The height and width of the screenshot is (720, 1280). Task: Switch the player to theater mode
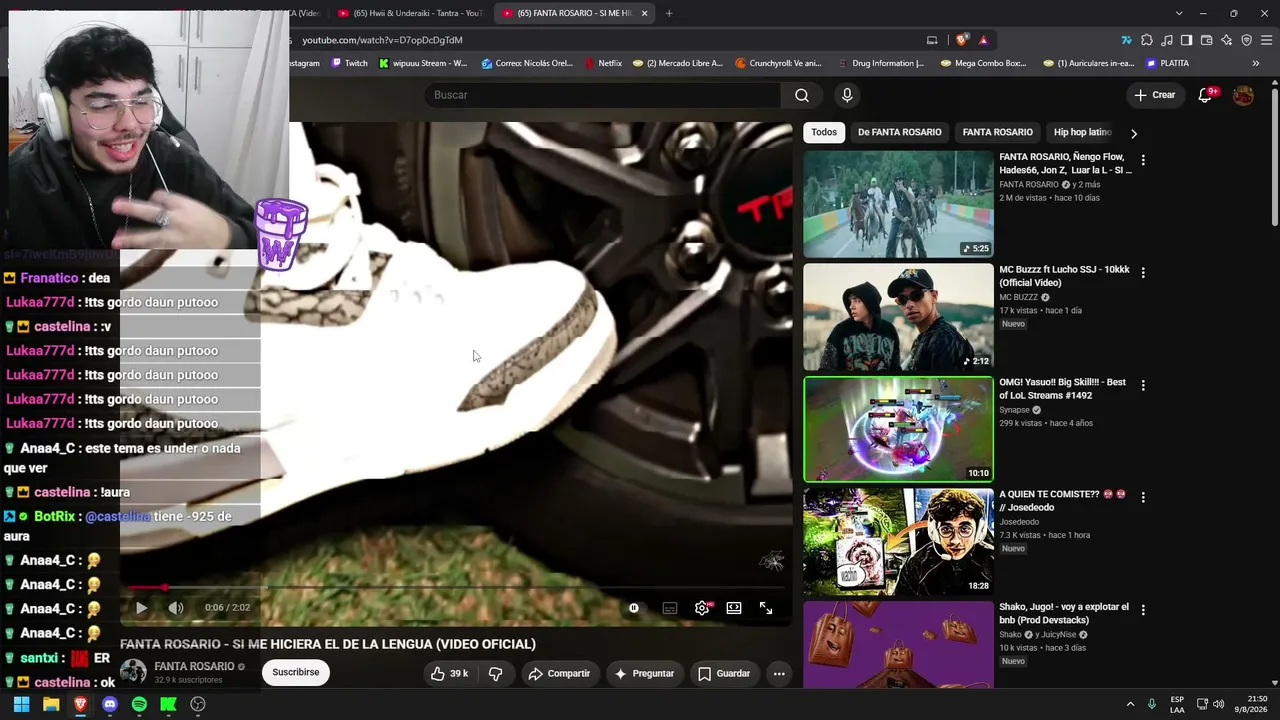734,608
